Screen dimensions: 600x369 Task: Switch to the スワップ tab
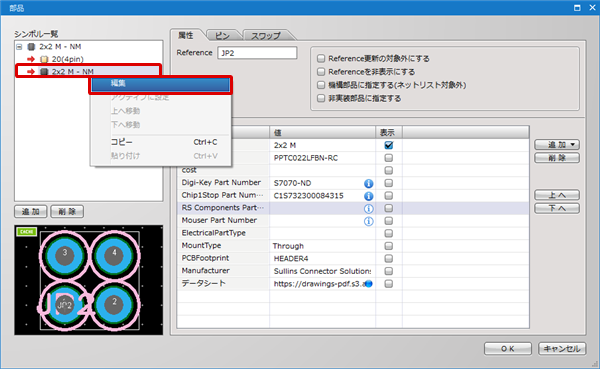(x=266, y=36)
